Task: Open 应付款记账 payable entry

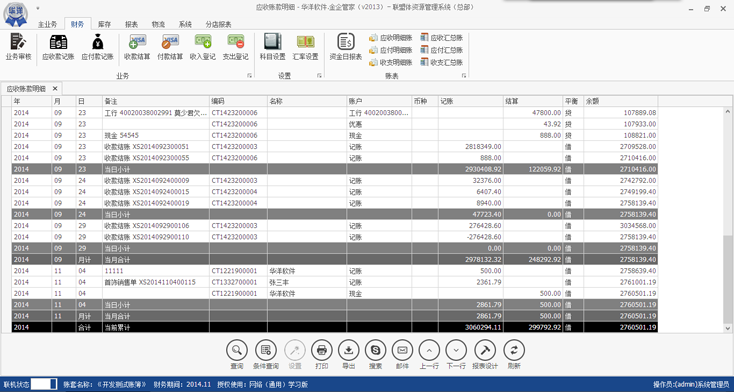Action: coord(97,47)
